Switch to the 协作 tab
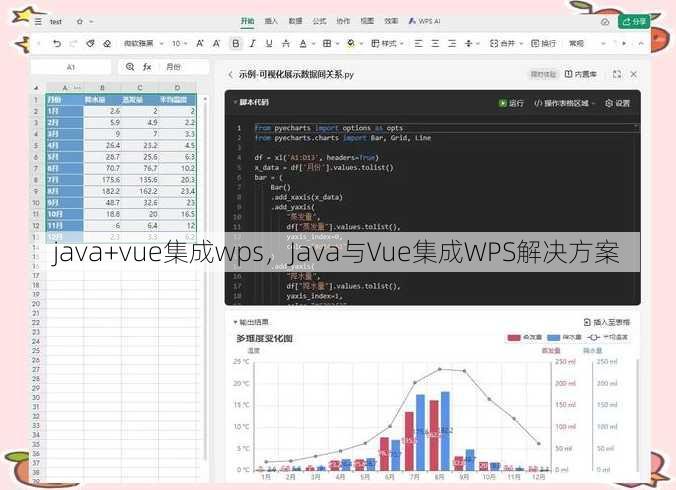Viewport: 676px width, 490px height. coord(343,21)
